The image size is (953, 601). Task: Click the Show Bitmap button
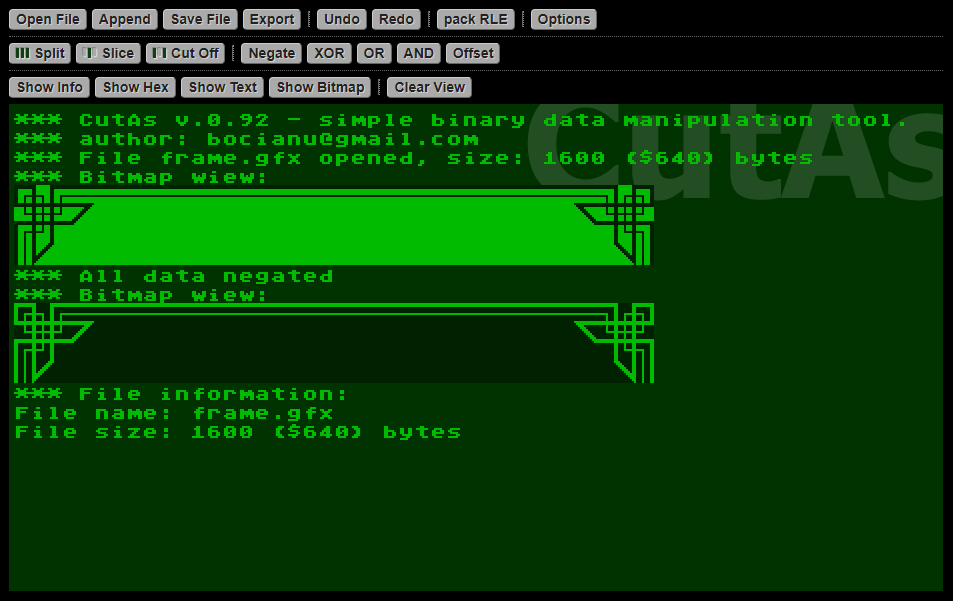[x=320, y=87]
